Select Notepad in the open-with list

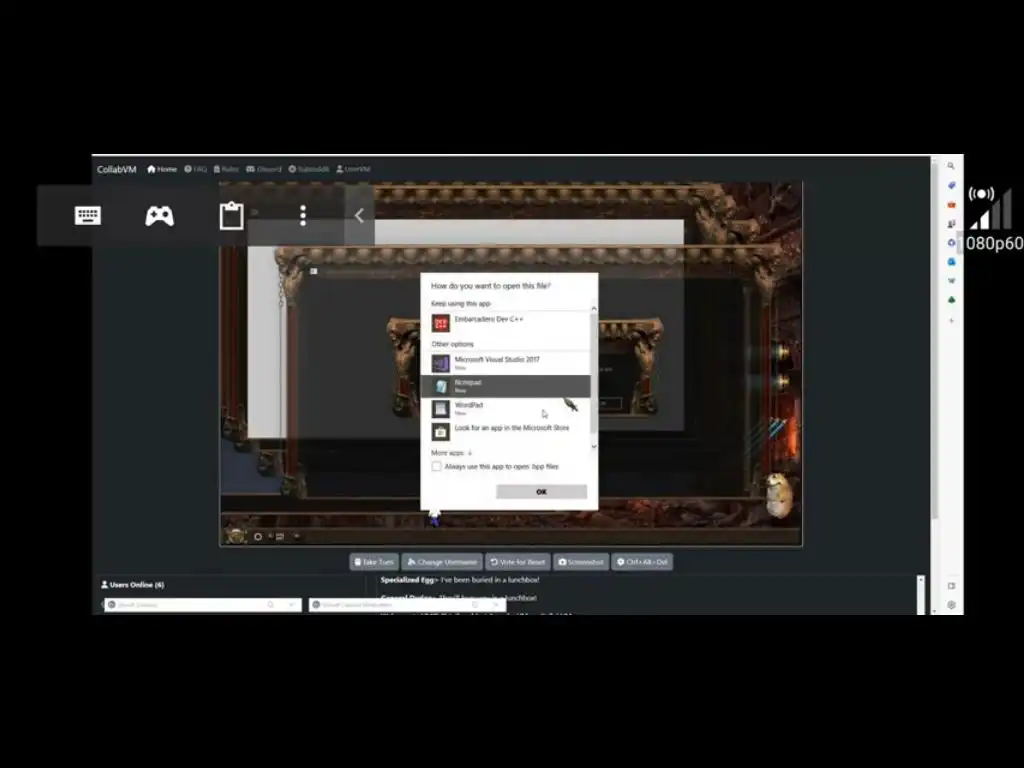tap(505, 386)
